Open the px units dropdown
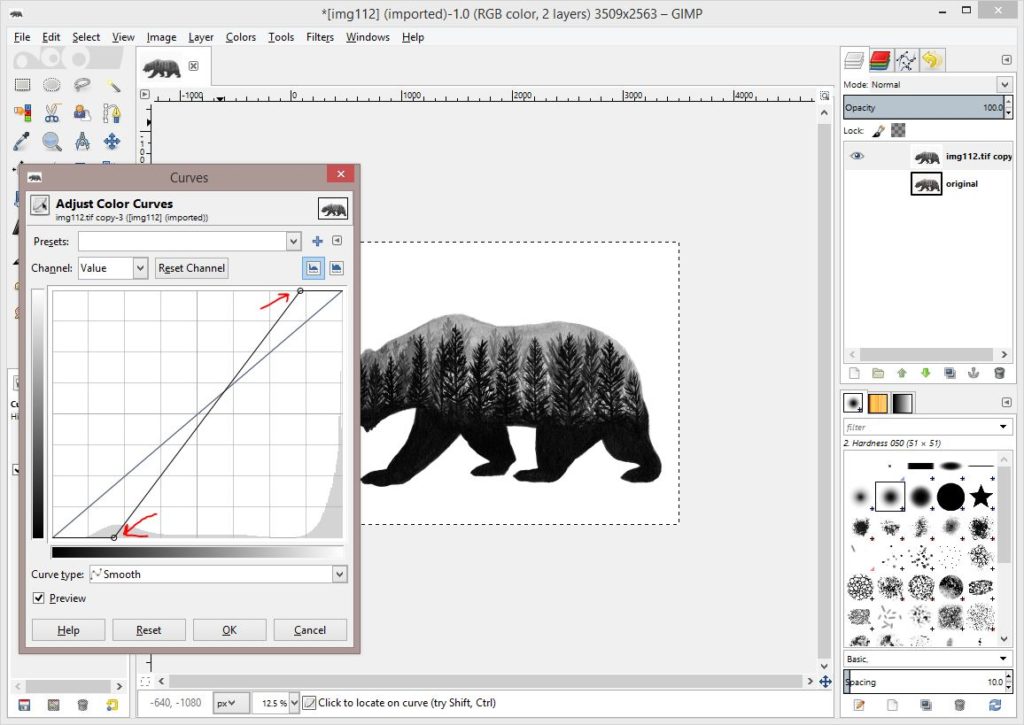1024x725 pixels. click(231, 703)
